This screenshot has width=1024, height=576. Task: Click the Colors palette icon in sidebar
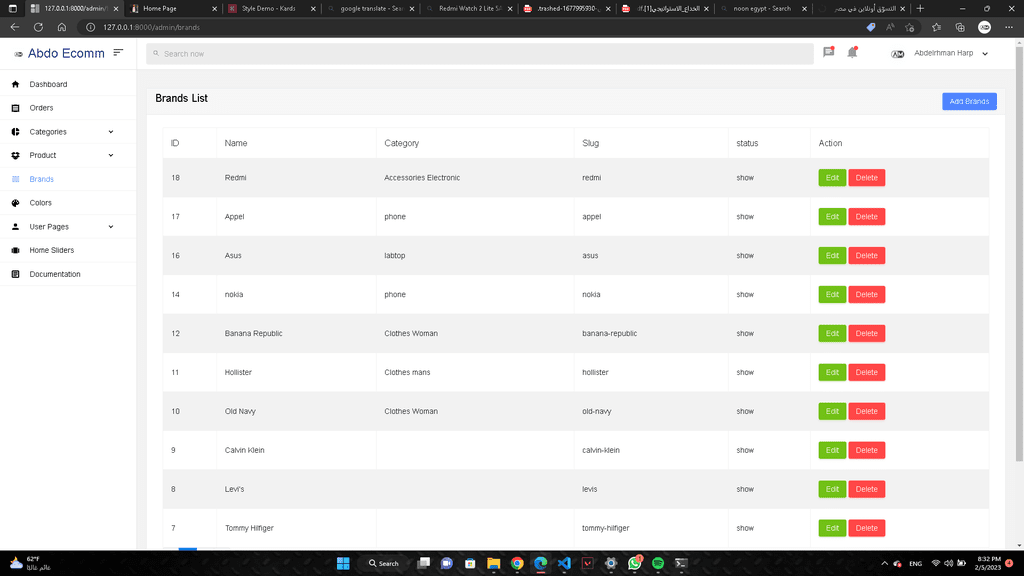pyautogui.click(x=16, y=203)
